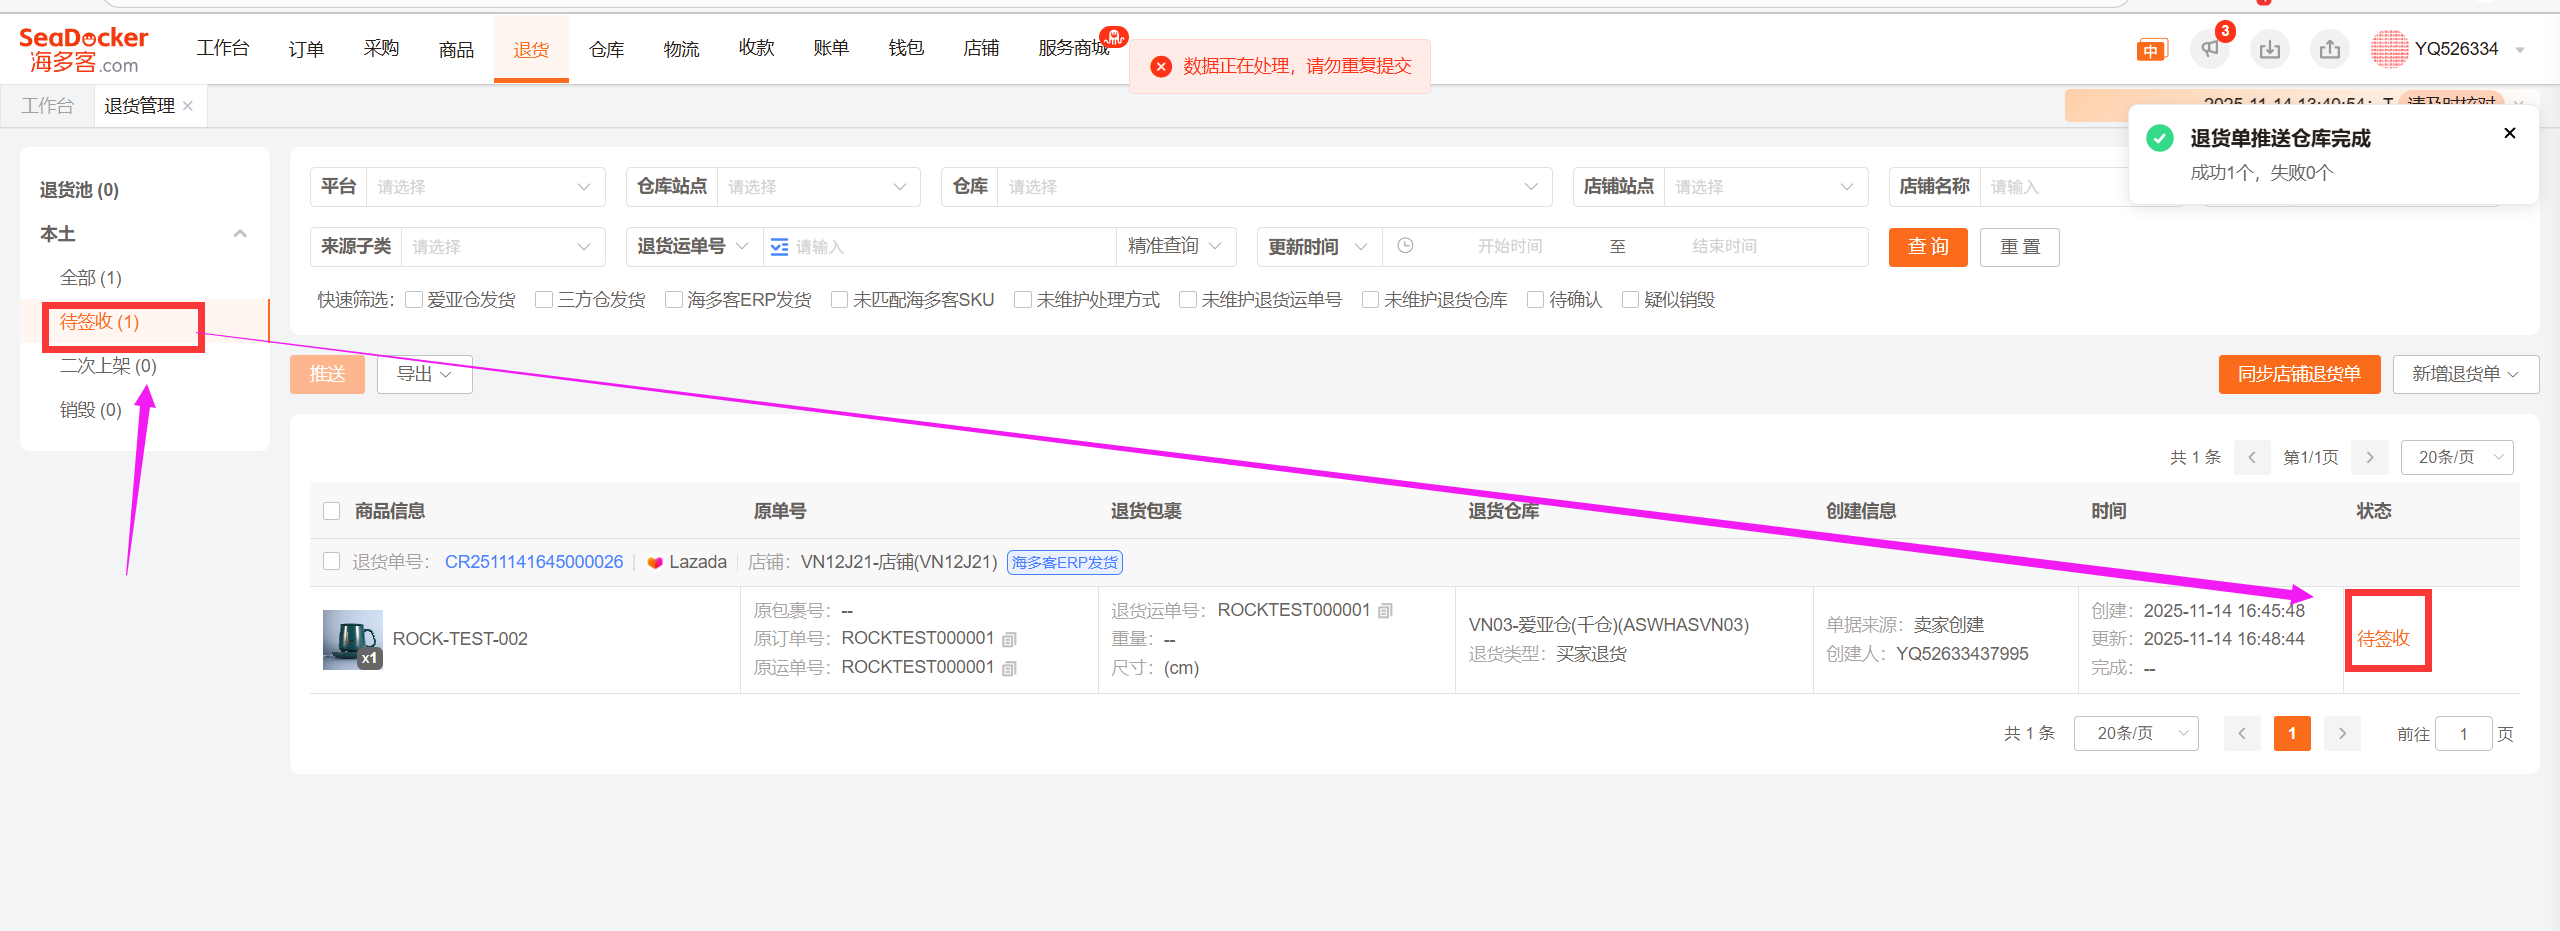Select the return order row checkbox
Viewport: 2560px width, 931px height.
point(332,561)
